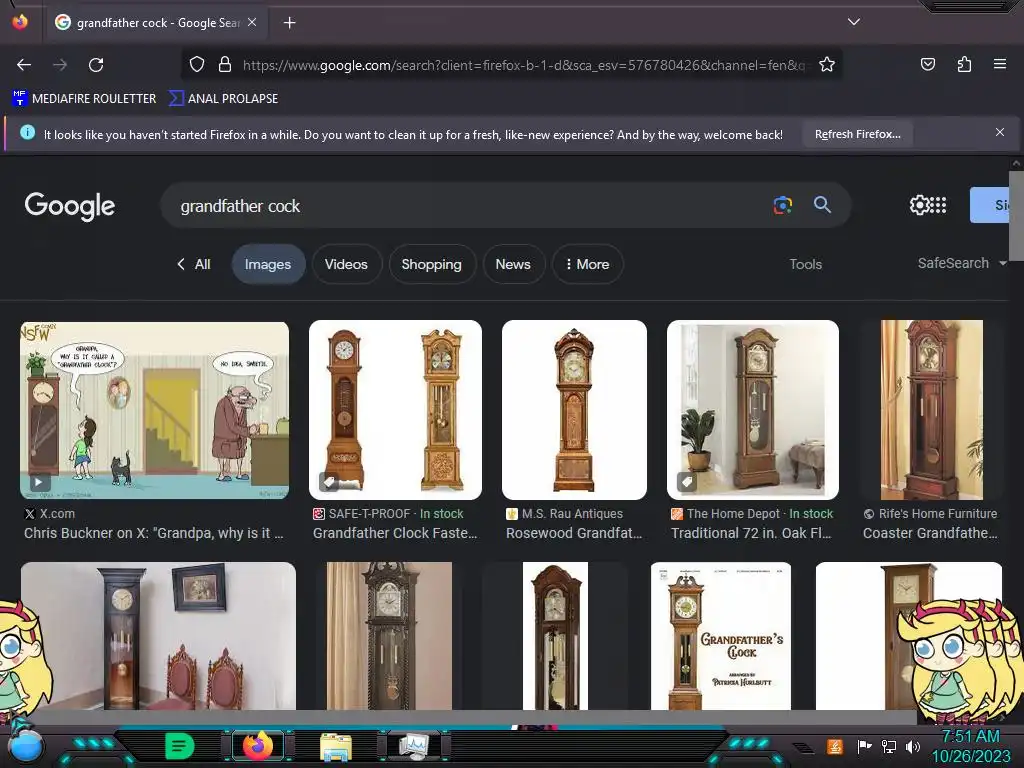The height and width of the screenshot is (768, 1024).
Task: Click the play badge on cartoon thumbnail
Action: pos(39,483)
